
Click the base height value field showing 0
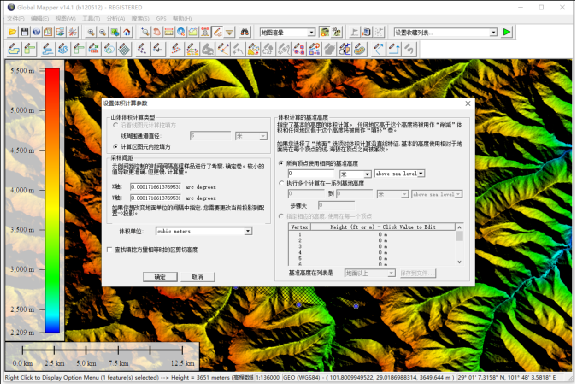(x=311, y=173)
